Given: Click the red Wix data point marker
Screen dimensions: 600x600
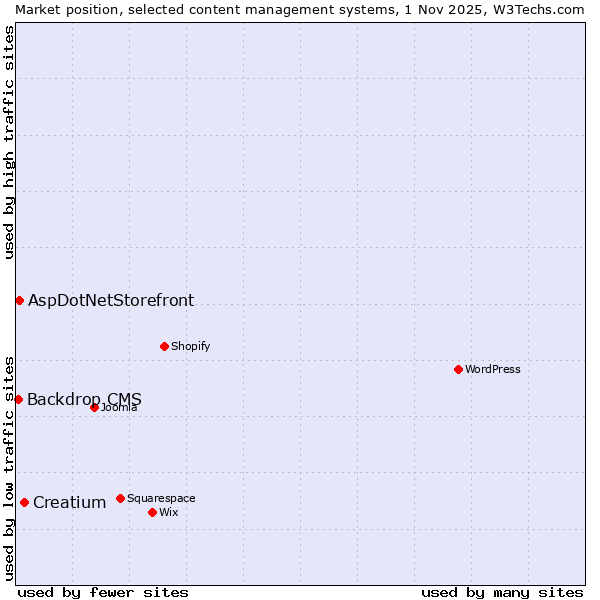Looking at the screenshot, I should (152, 512).
